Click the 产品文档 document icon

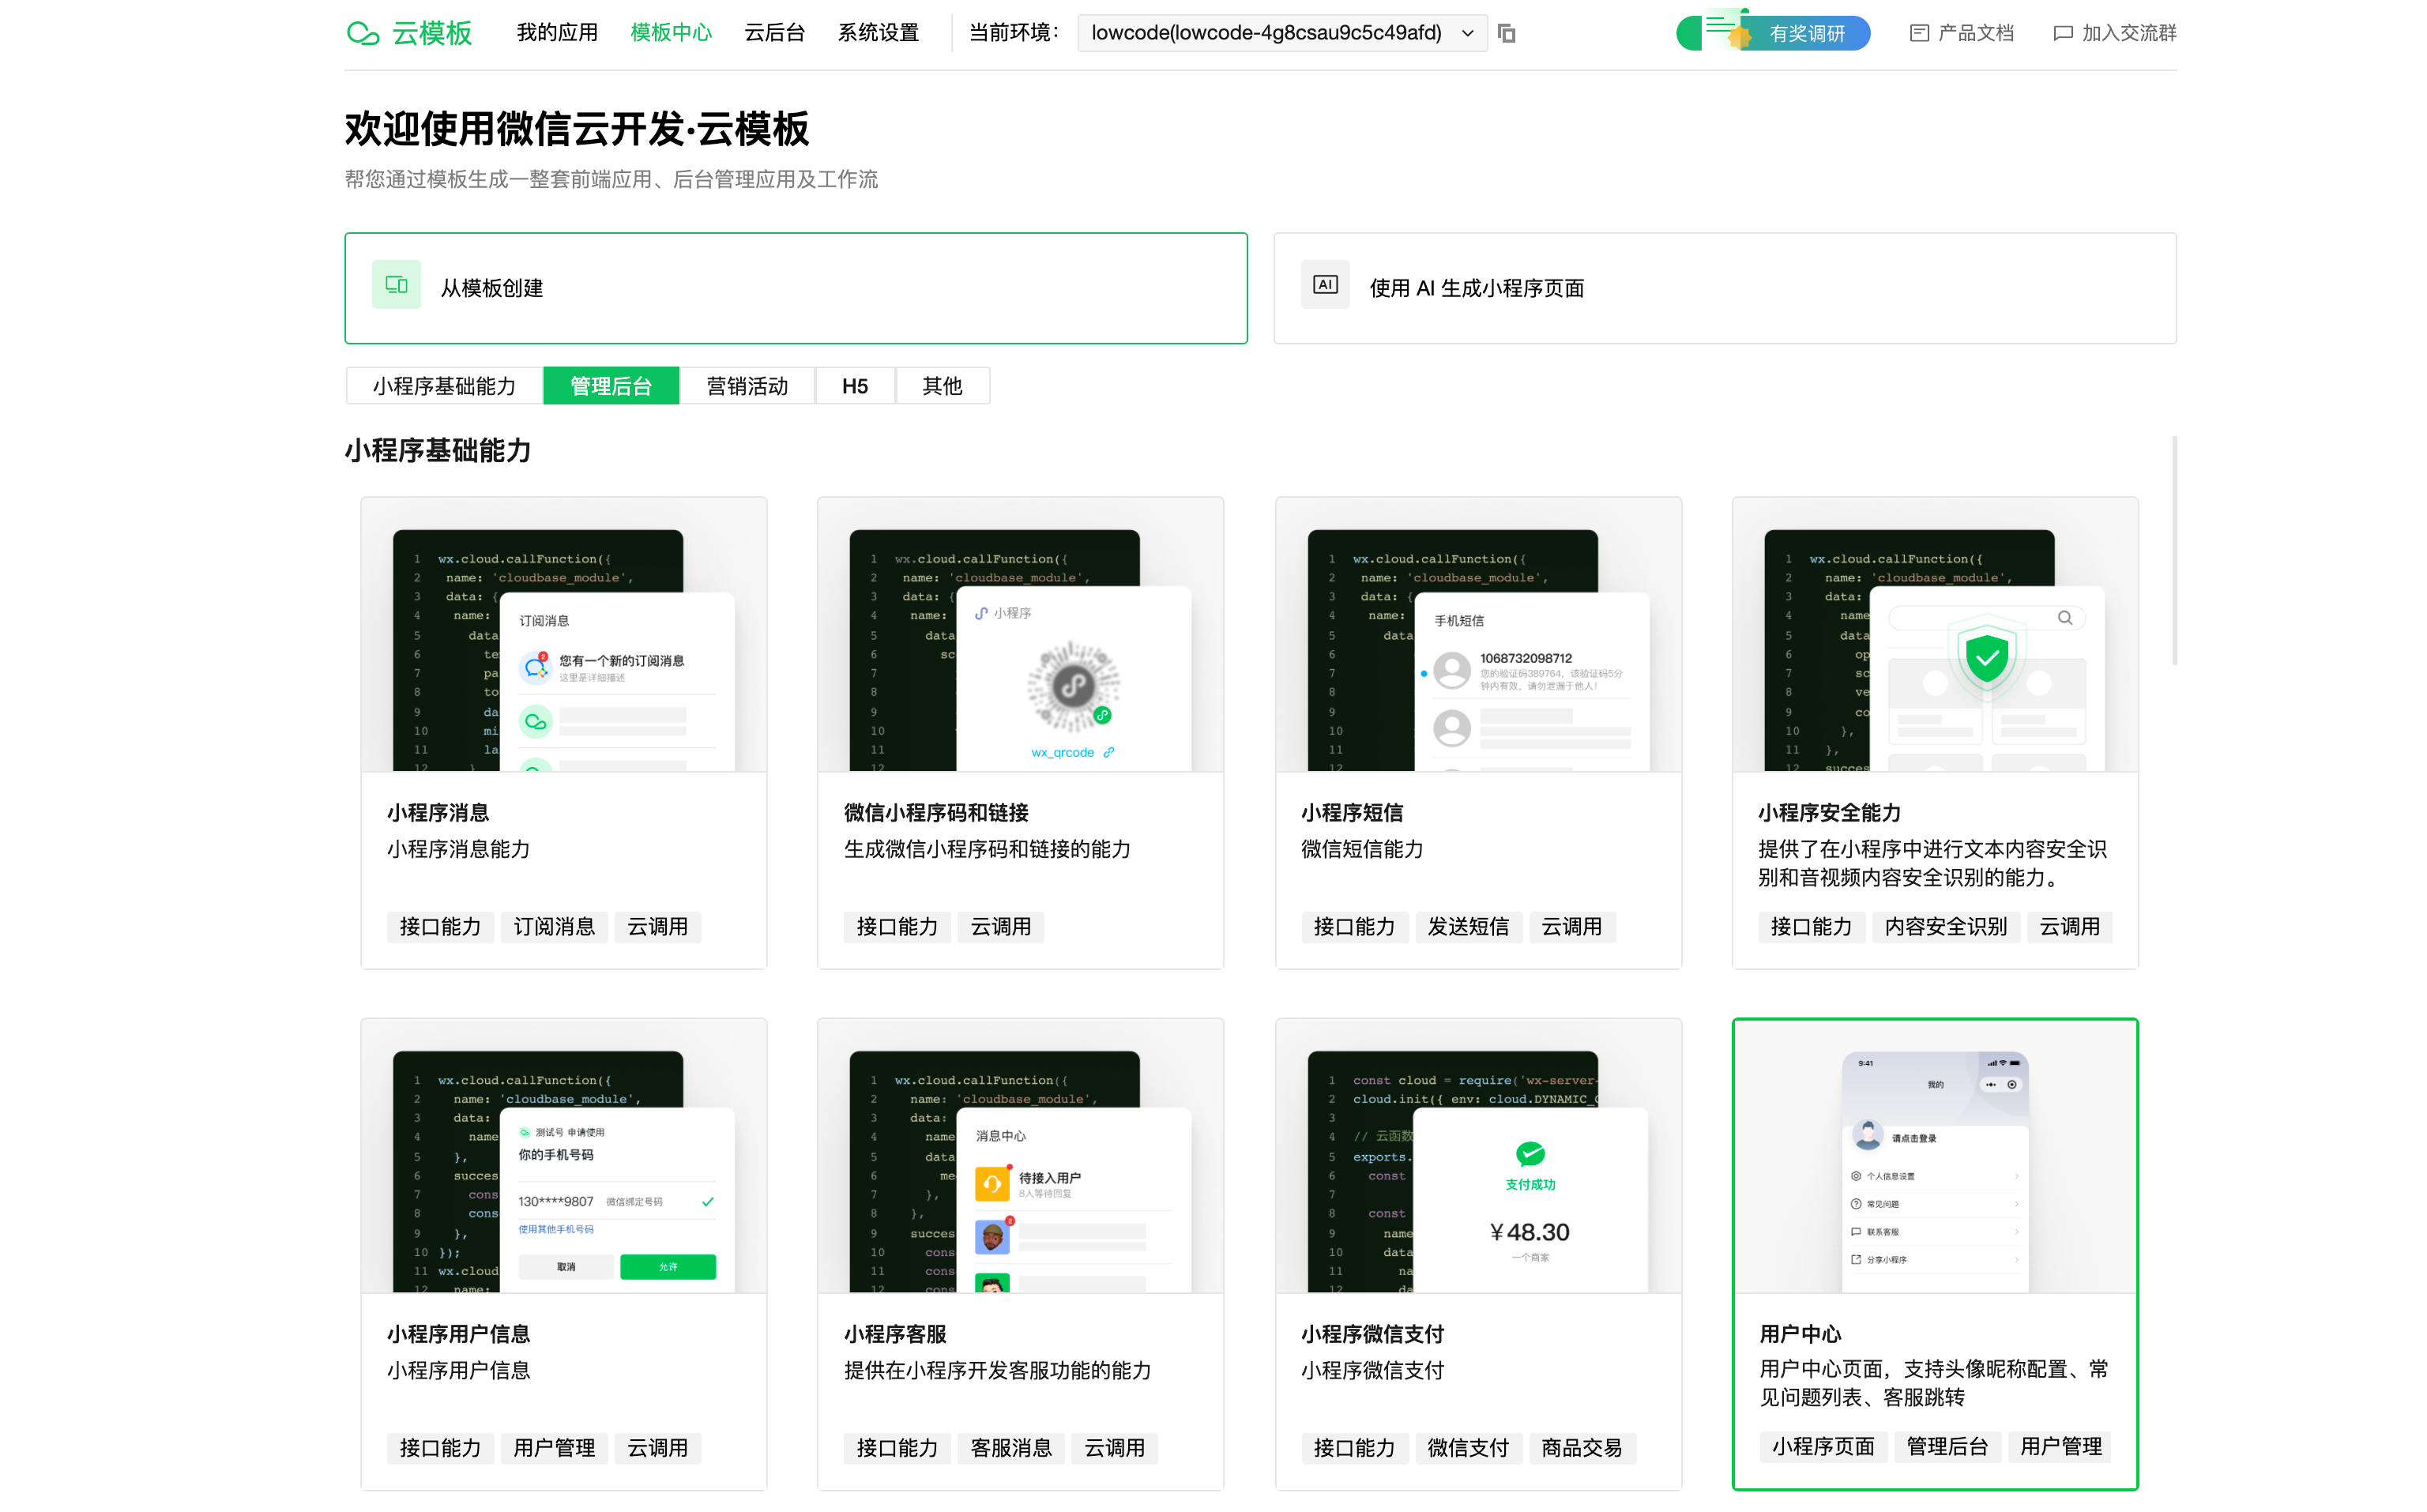[1919, 33]
